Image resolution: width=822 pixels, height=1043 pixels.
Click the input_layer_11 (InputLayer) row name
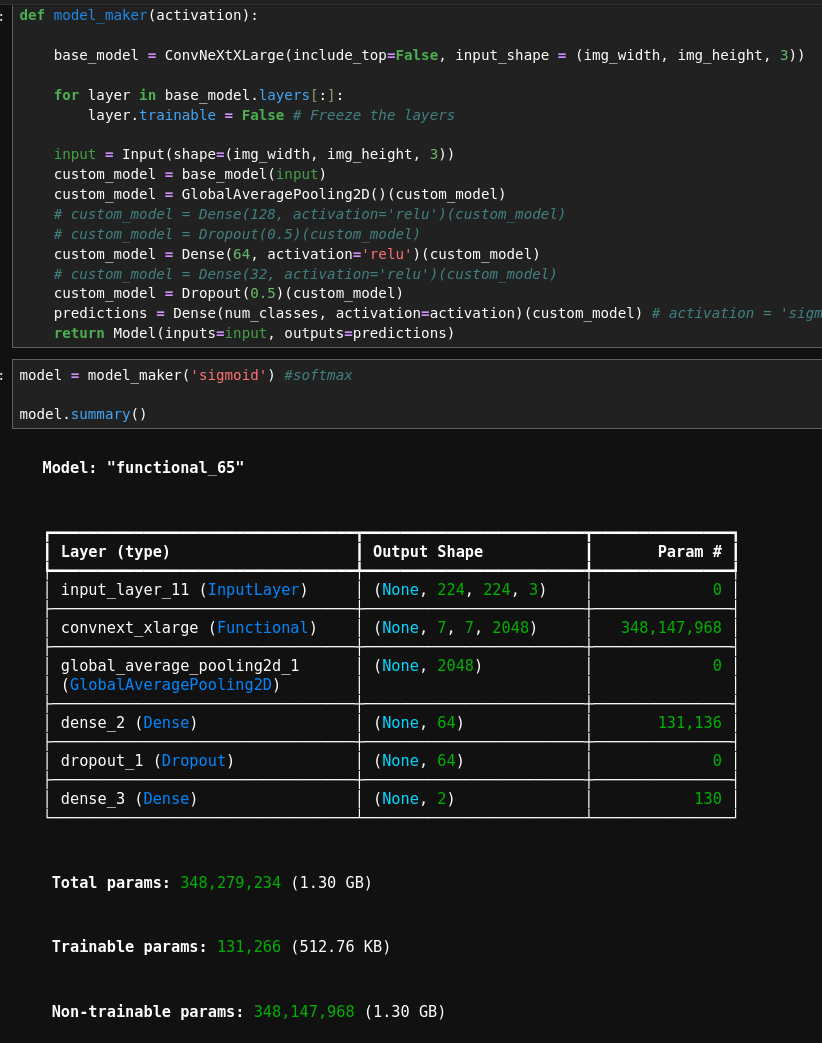coord(184,589)
